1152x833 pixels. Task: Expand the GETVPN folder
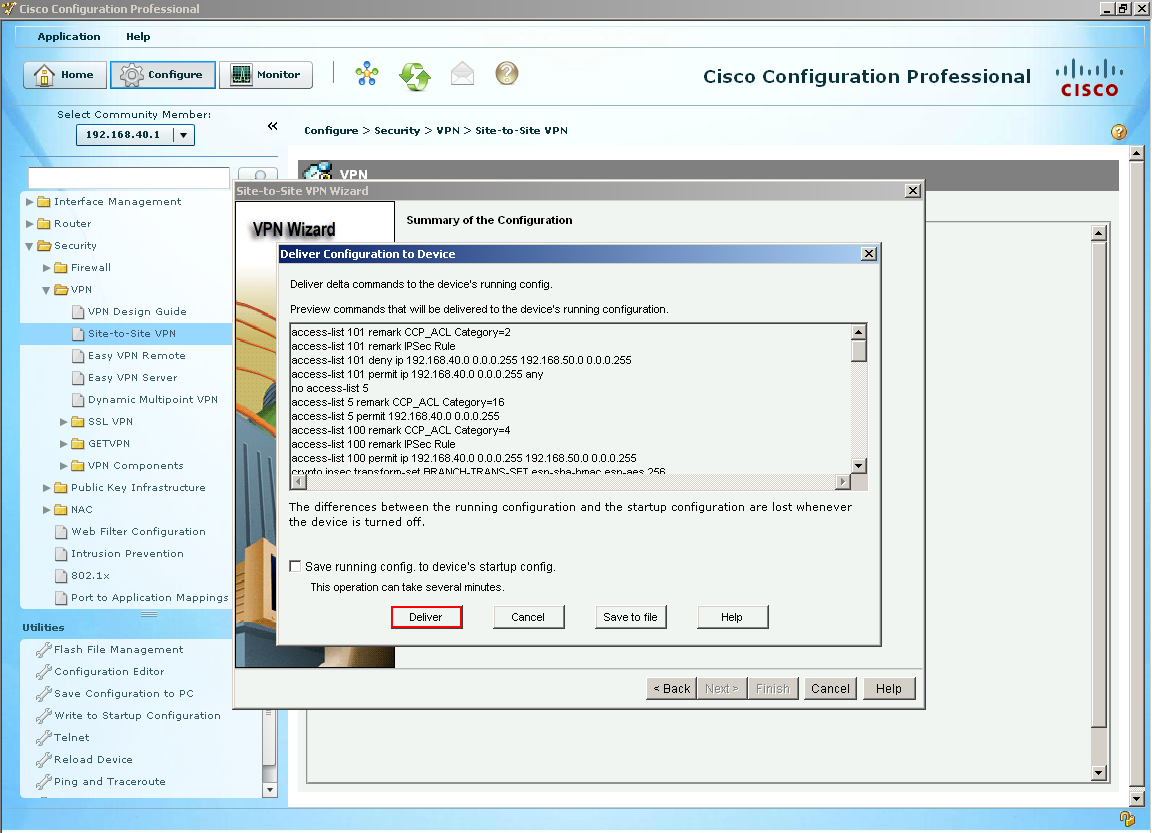coord(63,444)
